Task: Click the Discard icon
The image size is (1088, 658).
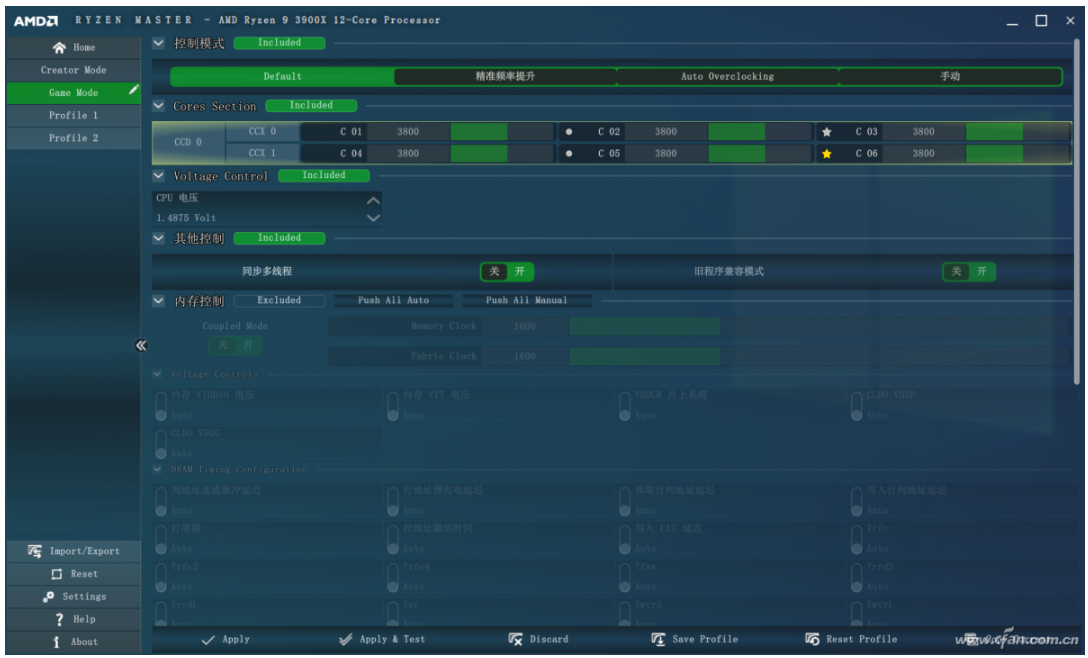Action: [x=515, y=639]
